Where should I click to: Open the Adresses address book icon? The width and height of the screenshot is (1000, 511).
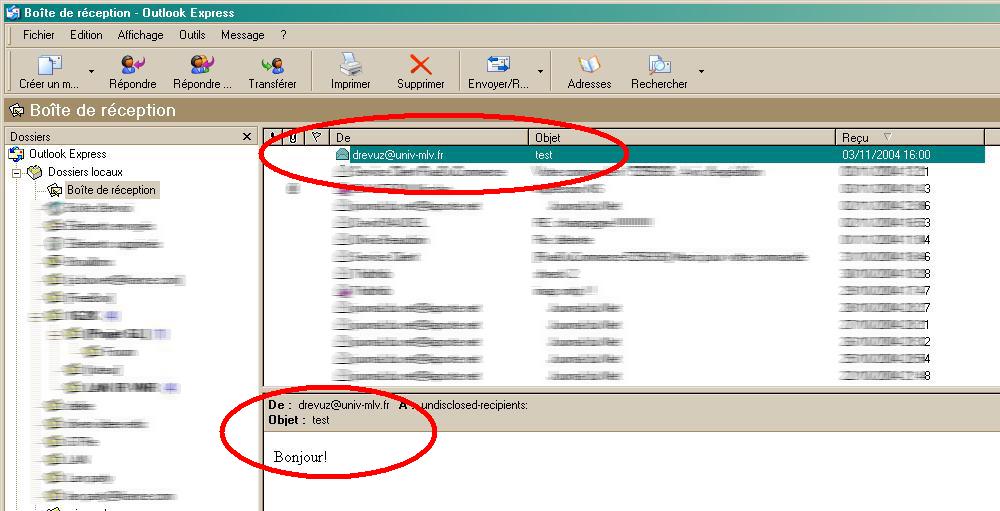(589, 67)
